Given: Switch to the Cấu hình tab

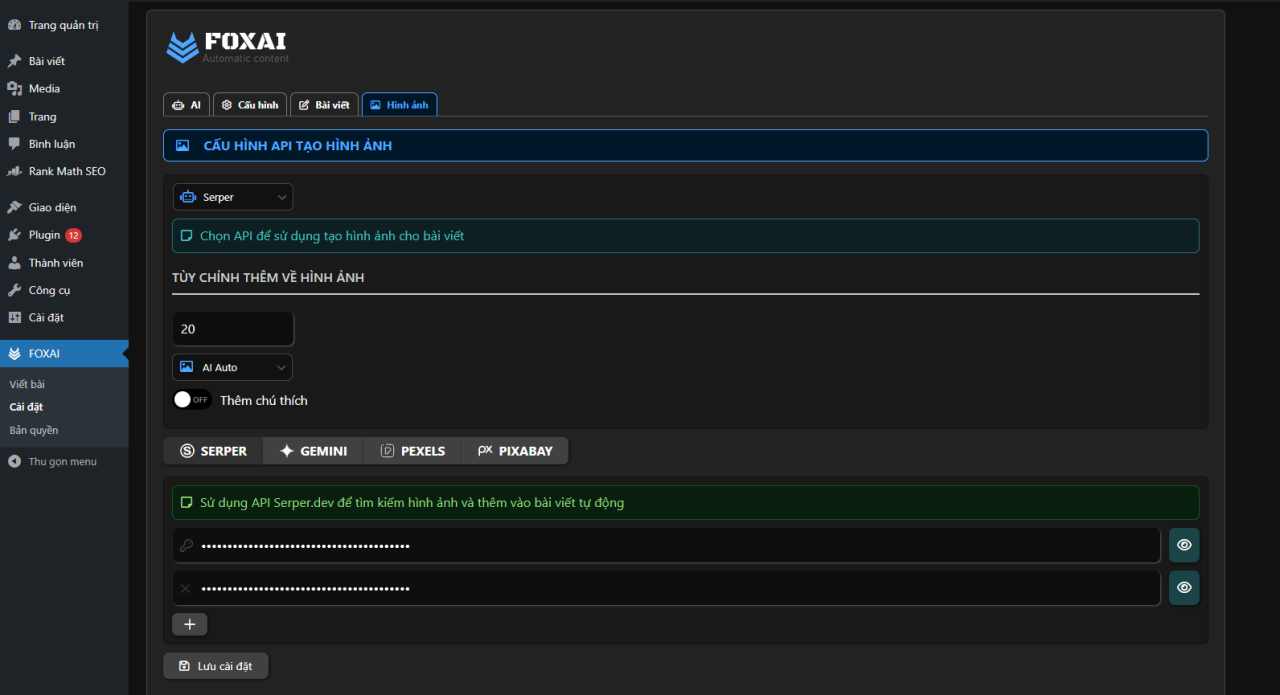Looking at the screenshot, I should point(250,105).
